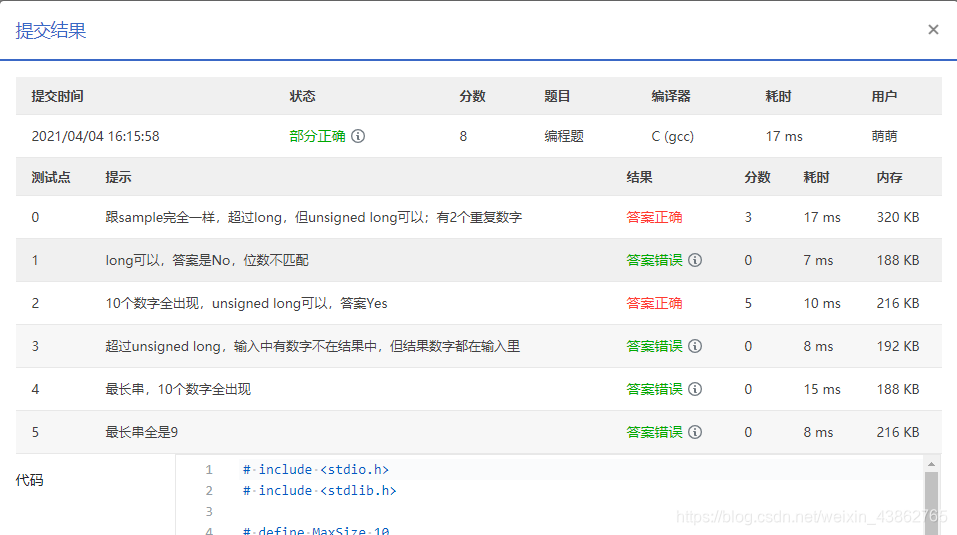The width and height of the screenshot is (957, 535).
Task: Click code line '# include <stdio.h>'
Action: click(316, 469)
